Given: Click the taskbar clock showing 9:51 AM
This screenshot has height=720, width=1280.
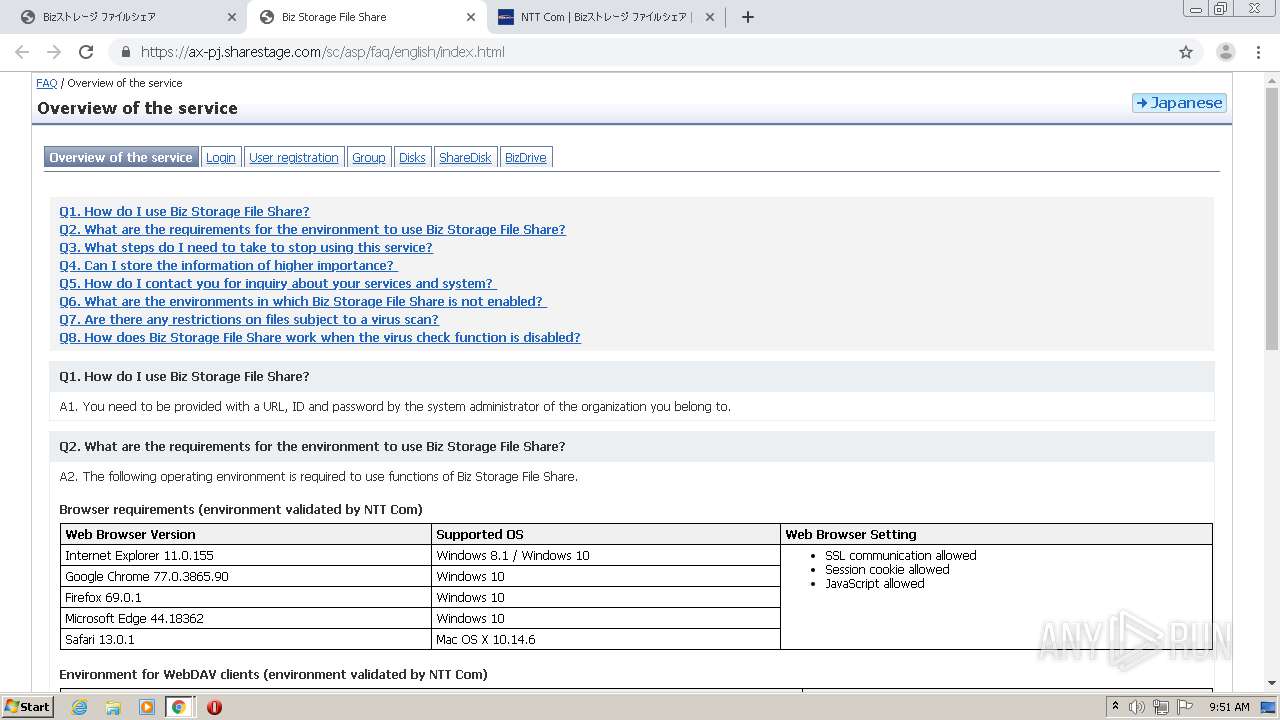Looking at the screenshot, I should pos(1229,707).
